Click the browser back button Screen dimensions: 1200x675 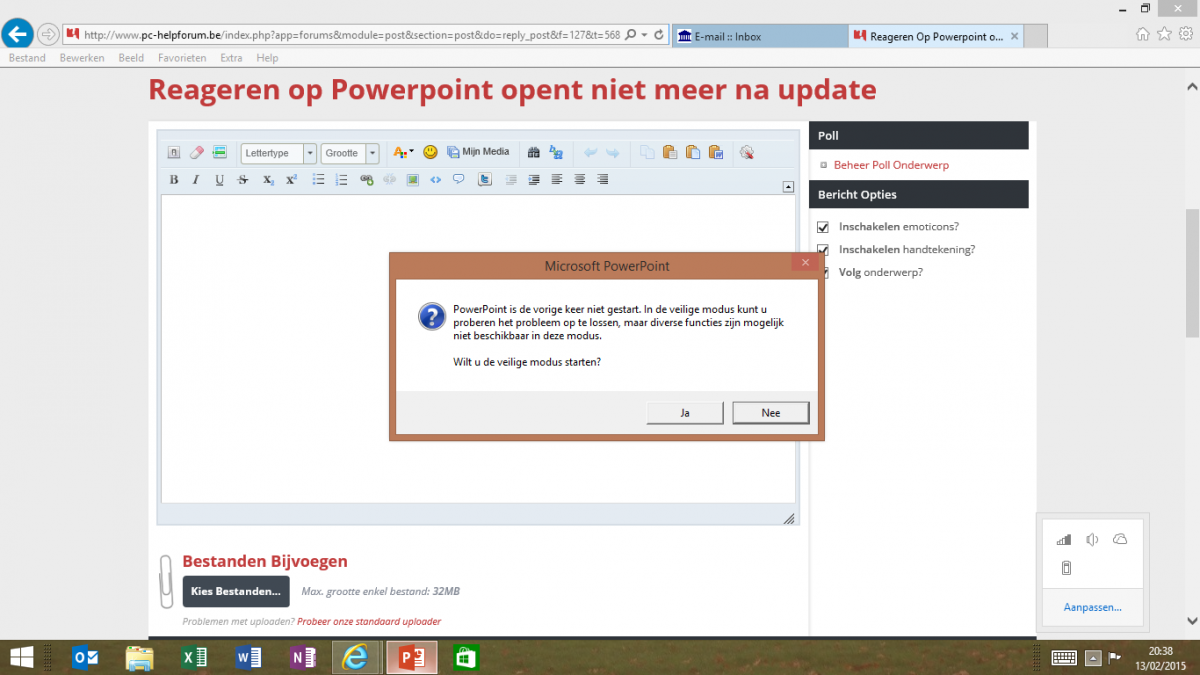17,34
